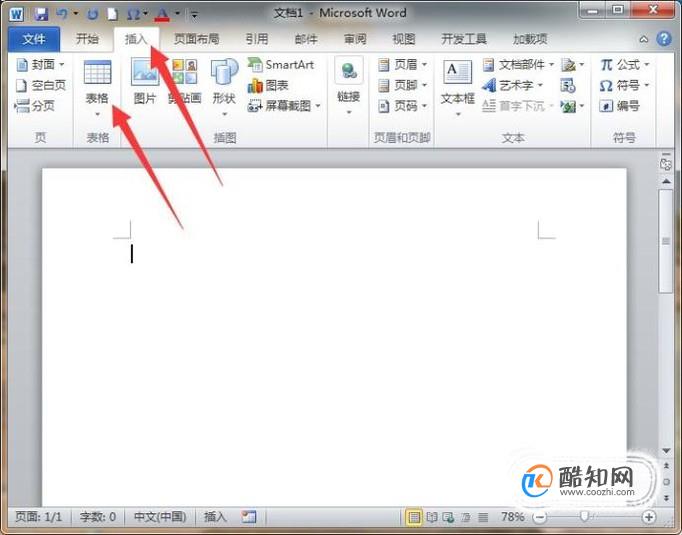
Task: Click the zoom in plus button
Action: click(649, 517)
